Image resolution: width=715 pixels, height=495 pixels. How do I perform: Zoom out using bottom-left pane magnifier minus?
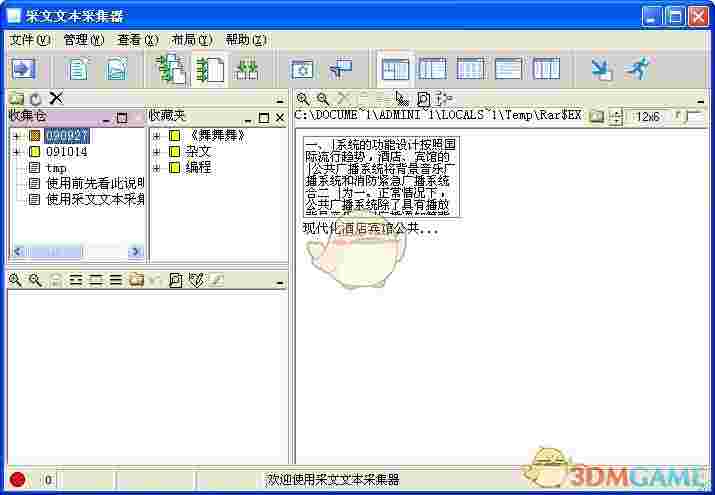point(35,280)
